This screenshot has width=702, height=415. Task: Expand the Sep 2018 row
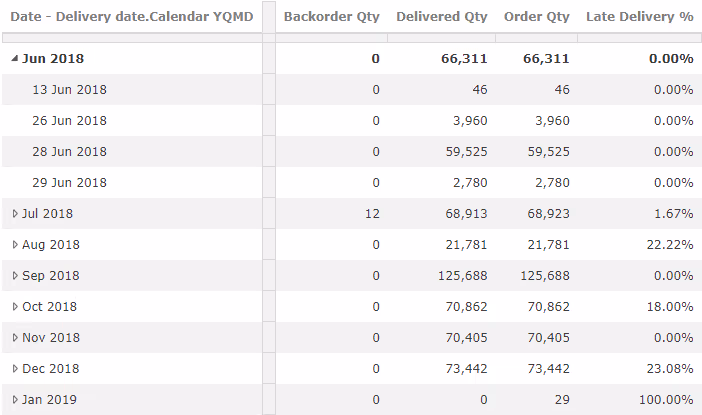14,275
